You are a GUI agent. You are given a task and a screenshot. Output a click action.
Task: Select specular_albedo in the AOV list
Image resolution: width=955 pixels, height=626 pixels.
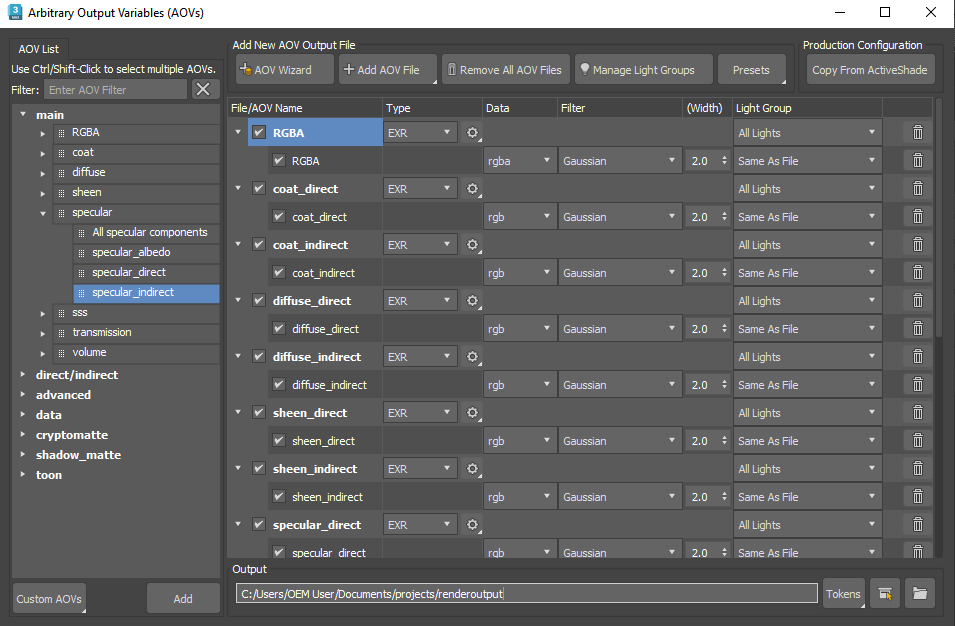[x=131, y=252]
